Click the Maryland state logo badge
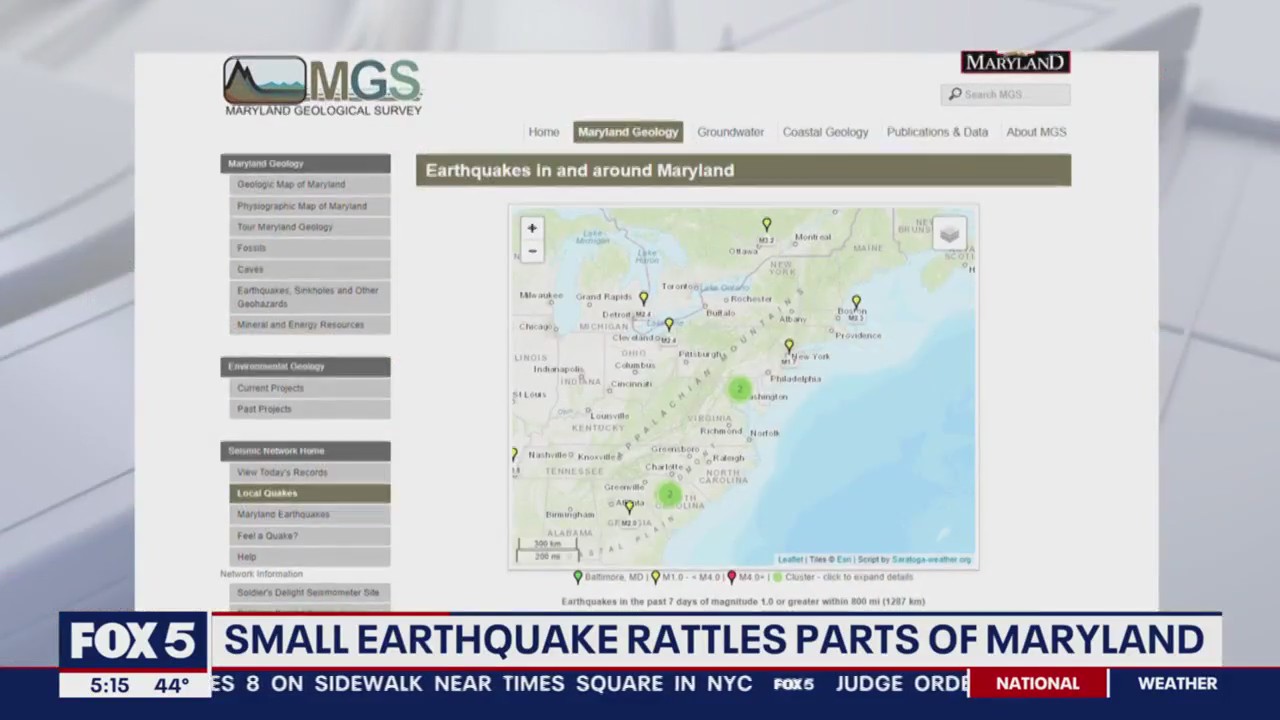 pyautogui.click(x=1015, y=62)
